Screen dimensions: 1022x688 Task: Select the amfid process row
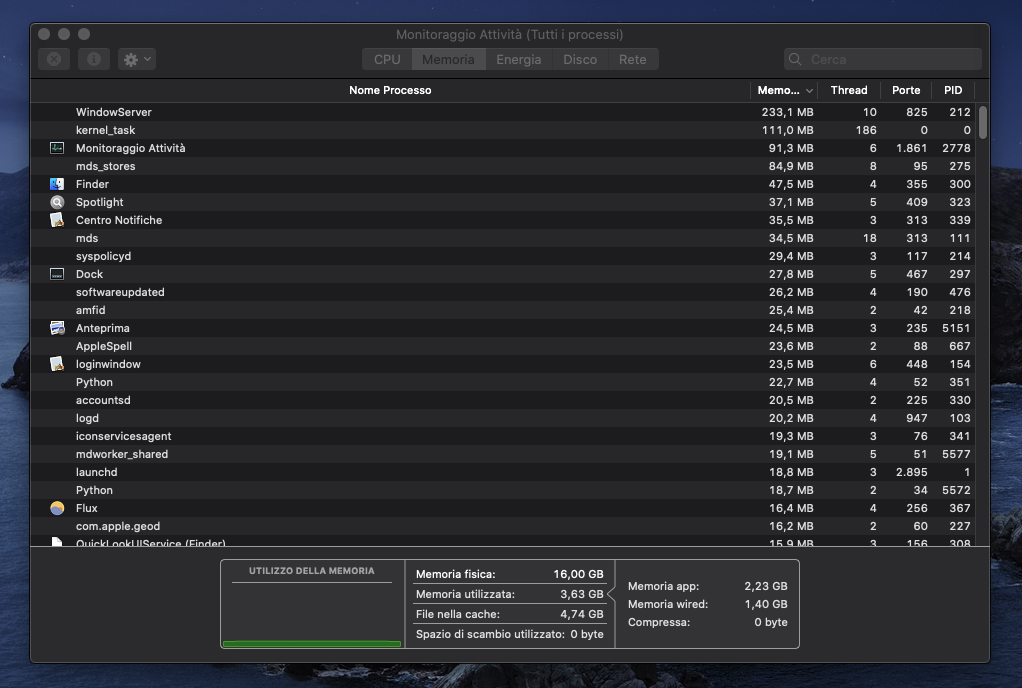point(503,310)
